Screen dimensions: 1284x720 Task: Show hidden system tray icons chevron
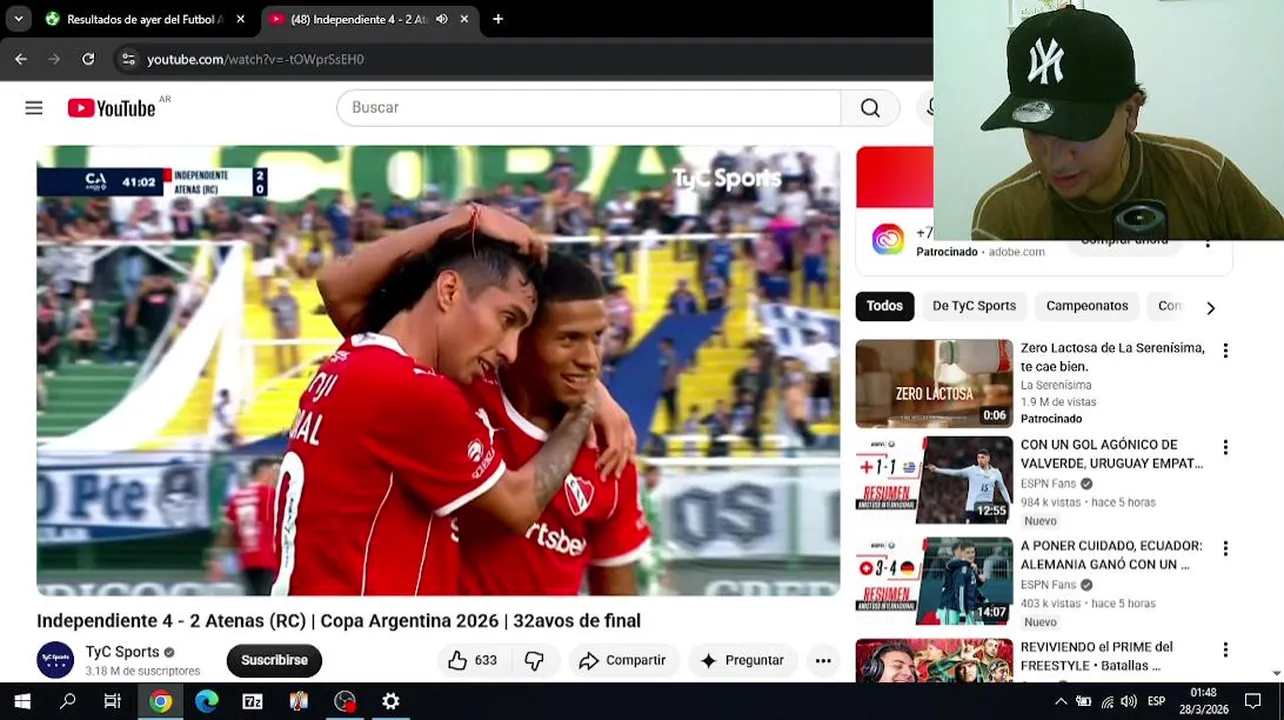(x=1061, y=702)
